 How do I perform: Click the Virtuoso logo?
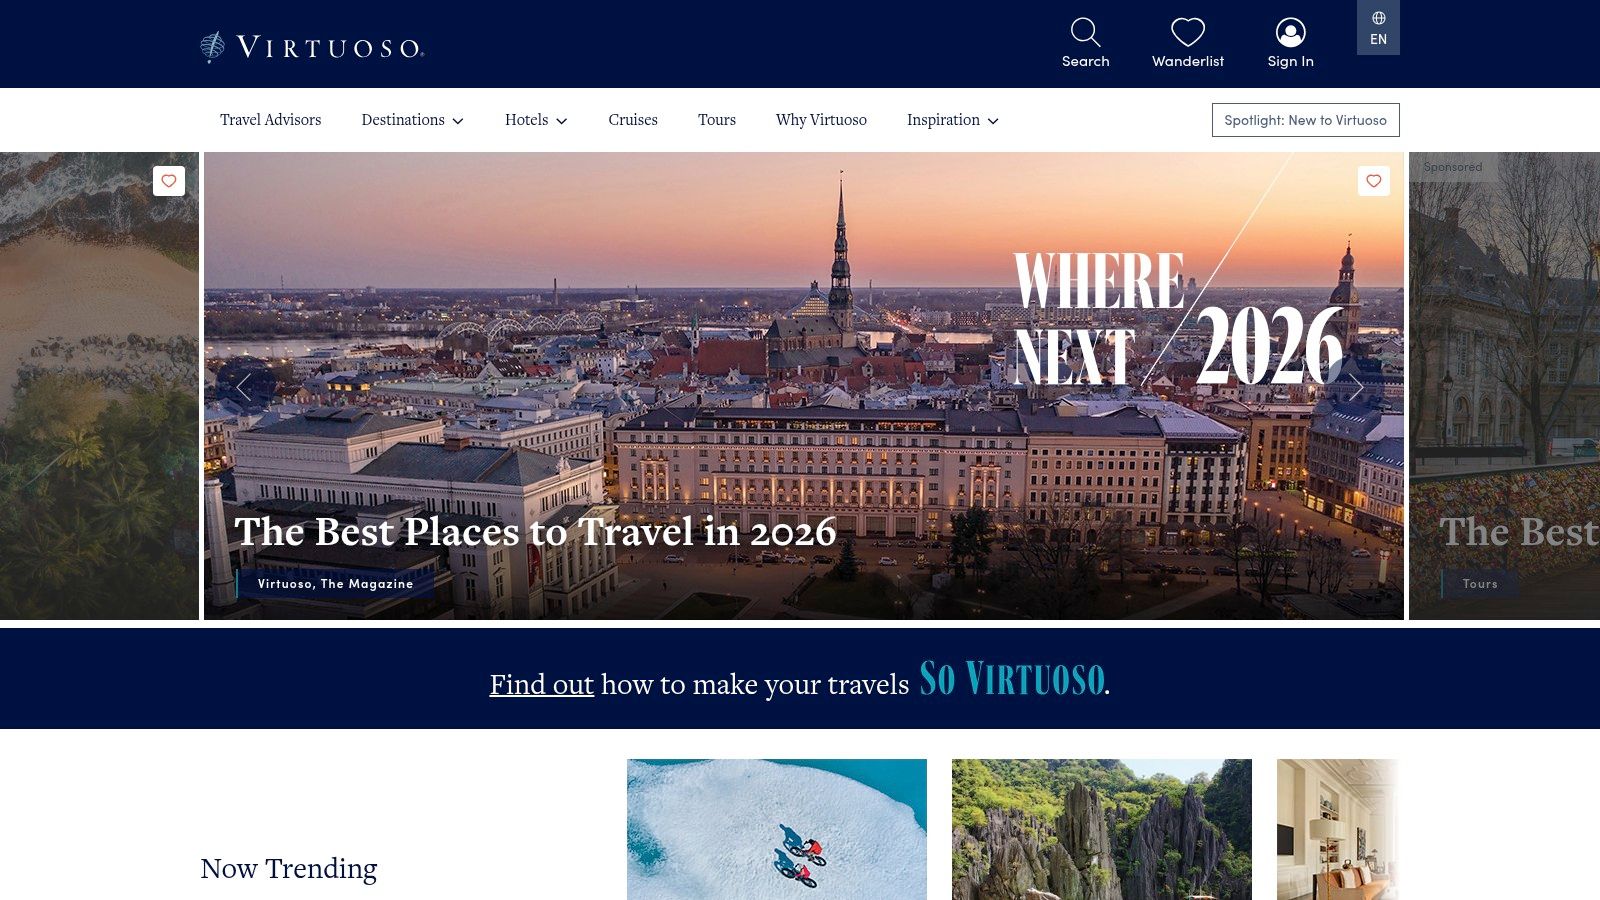[x=312, y=47]
